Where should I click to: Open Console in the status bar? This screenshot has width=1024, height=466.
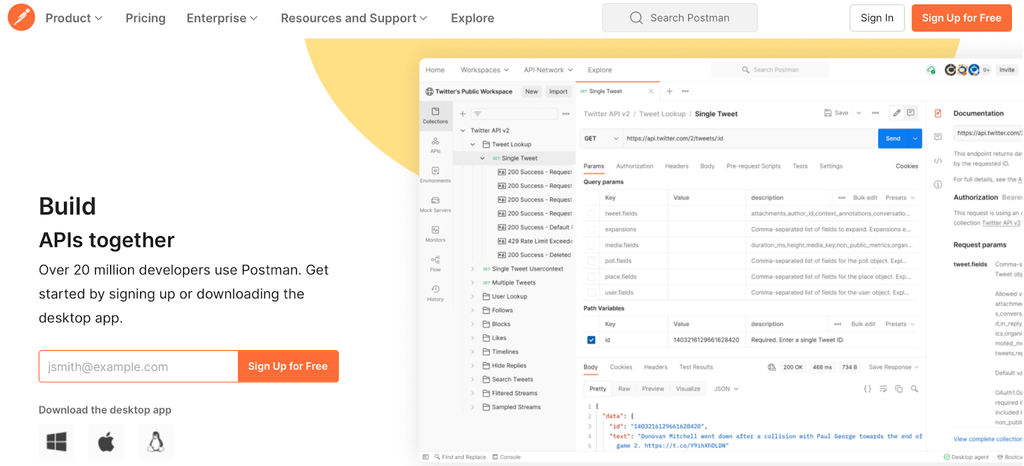pyautogui.click(x=506, y=457)
